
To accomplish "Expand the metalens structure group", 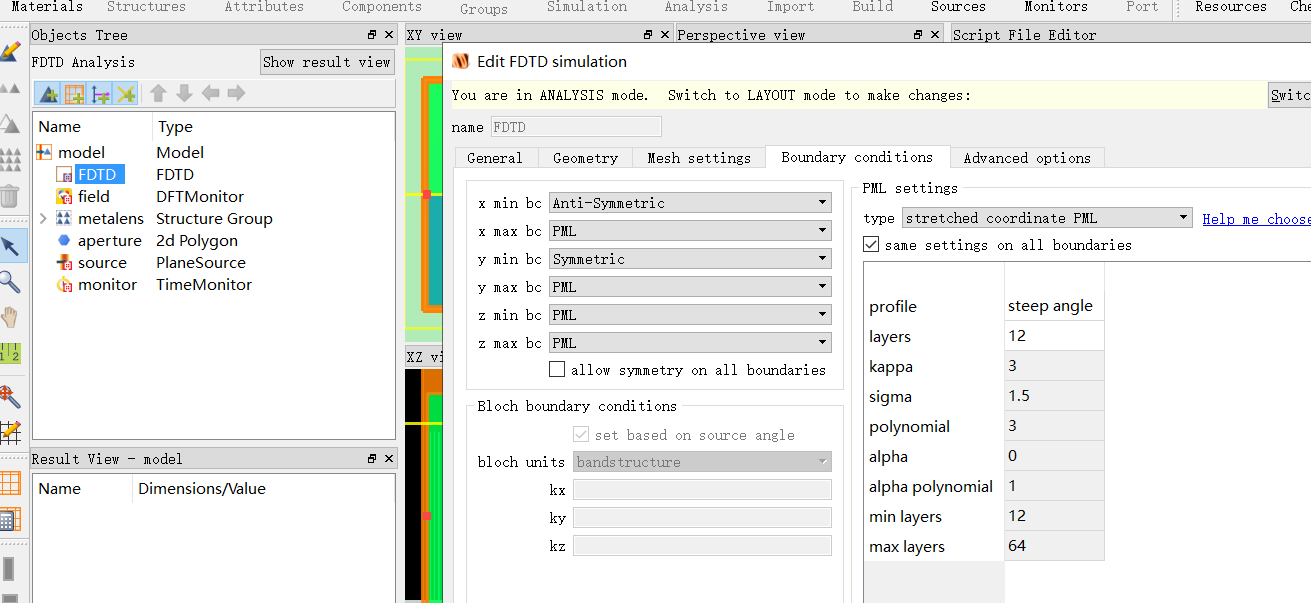I will pyautogui.click(x=43, y=218).
